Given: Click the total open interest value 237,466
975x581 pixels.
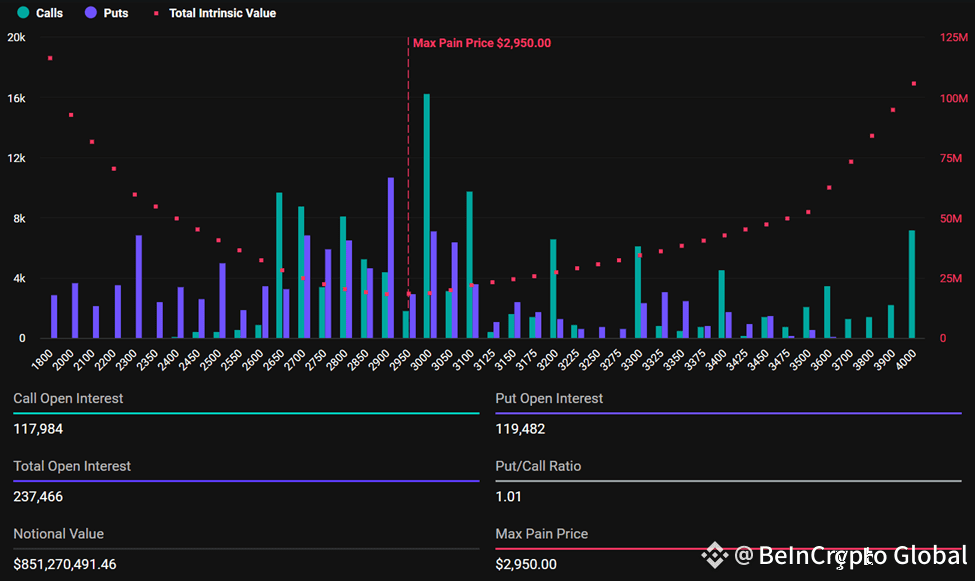Looking at the screenshot, I should click(38, 497).
